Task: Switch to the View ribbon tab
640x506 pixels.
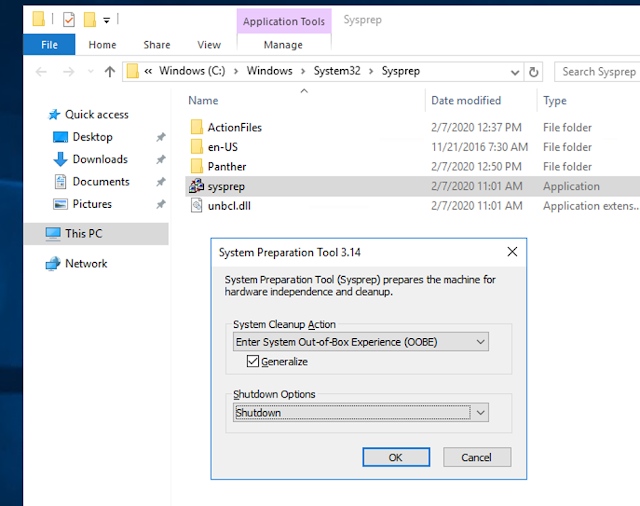Action: pos(209,44)
